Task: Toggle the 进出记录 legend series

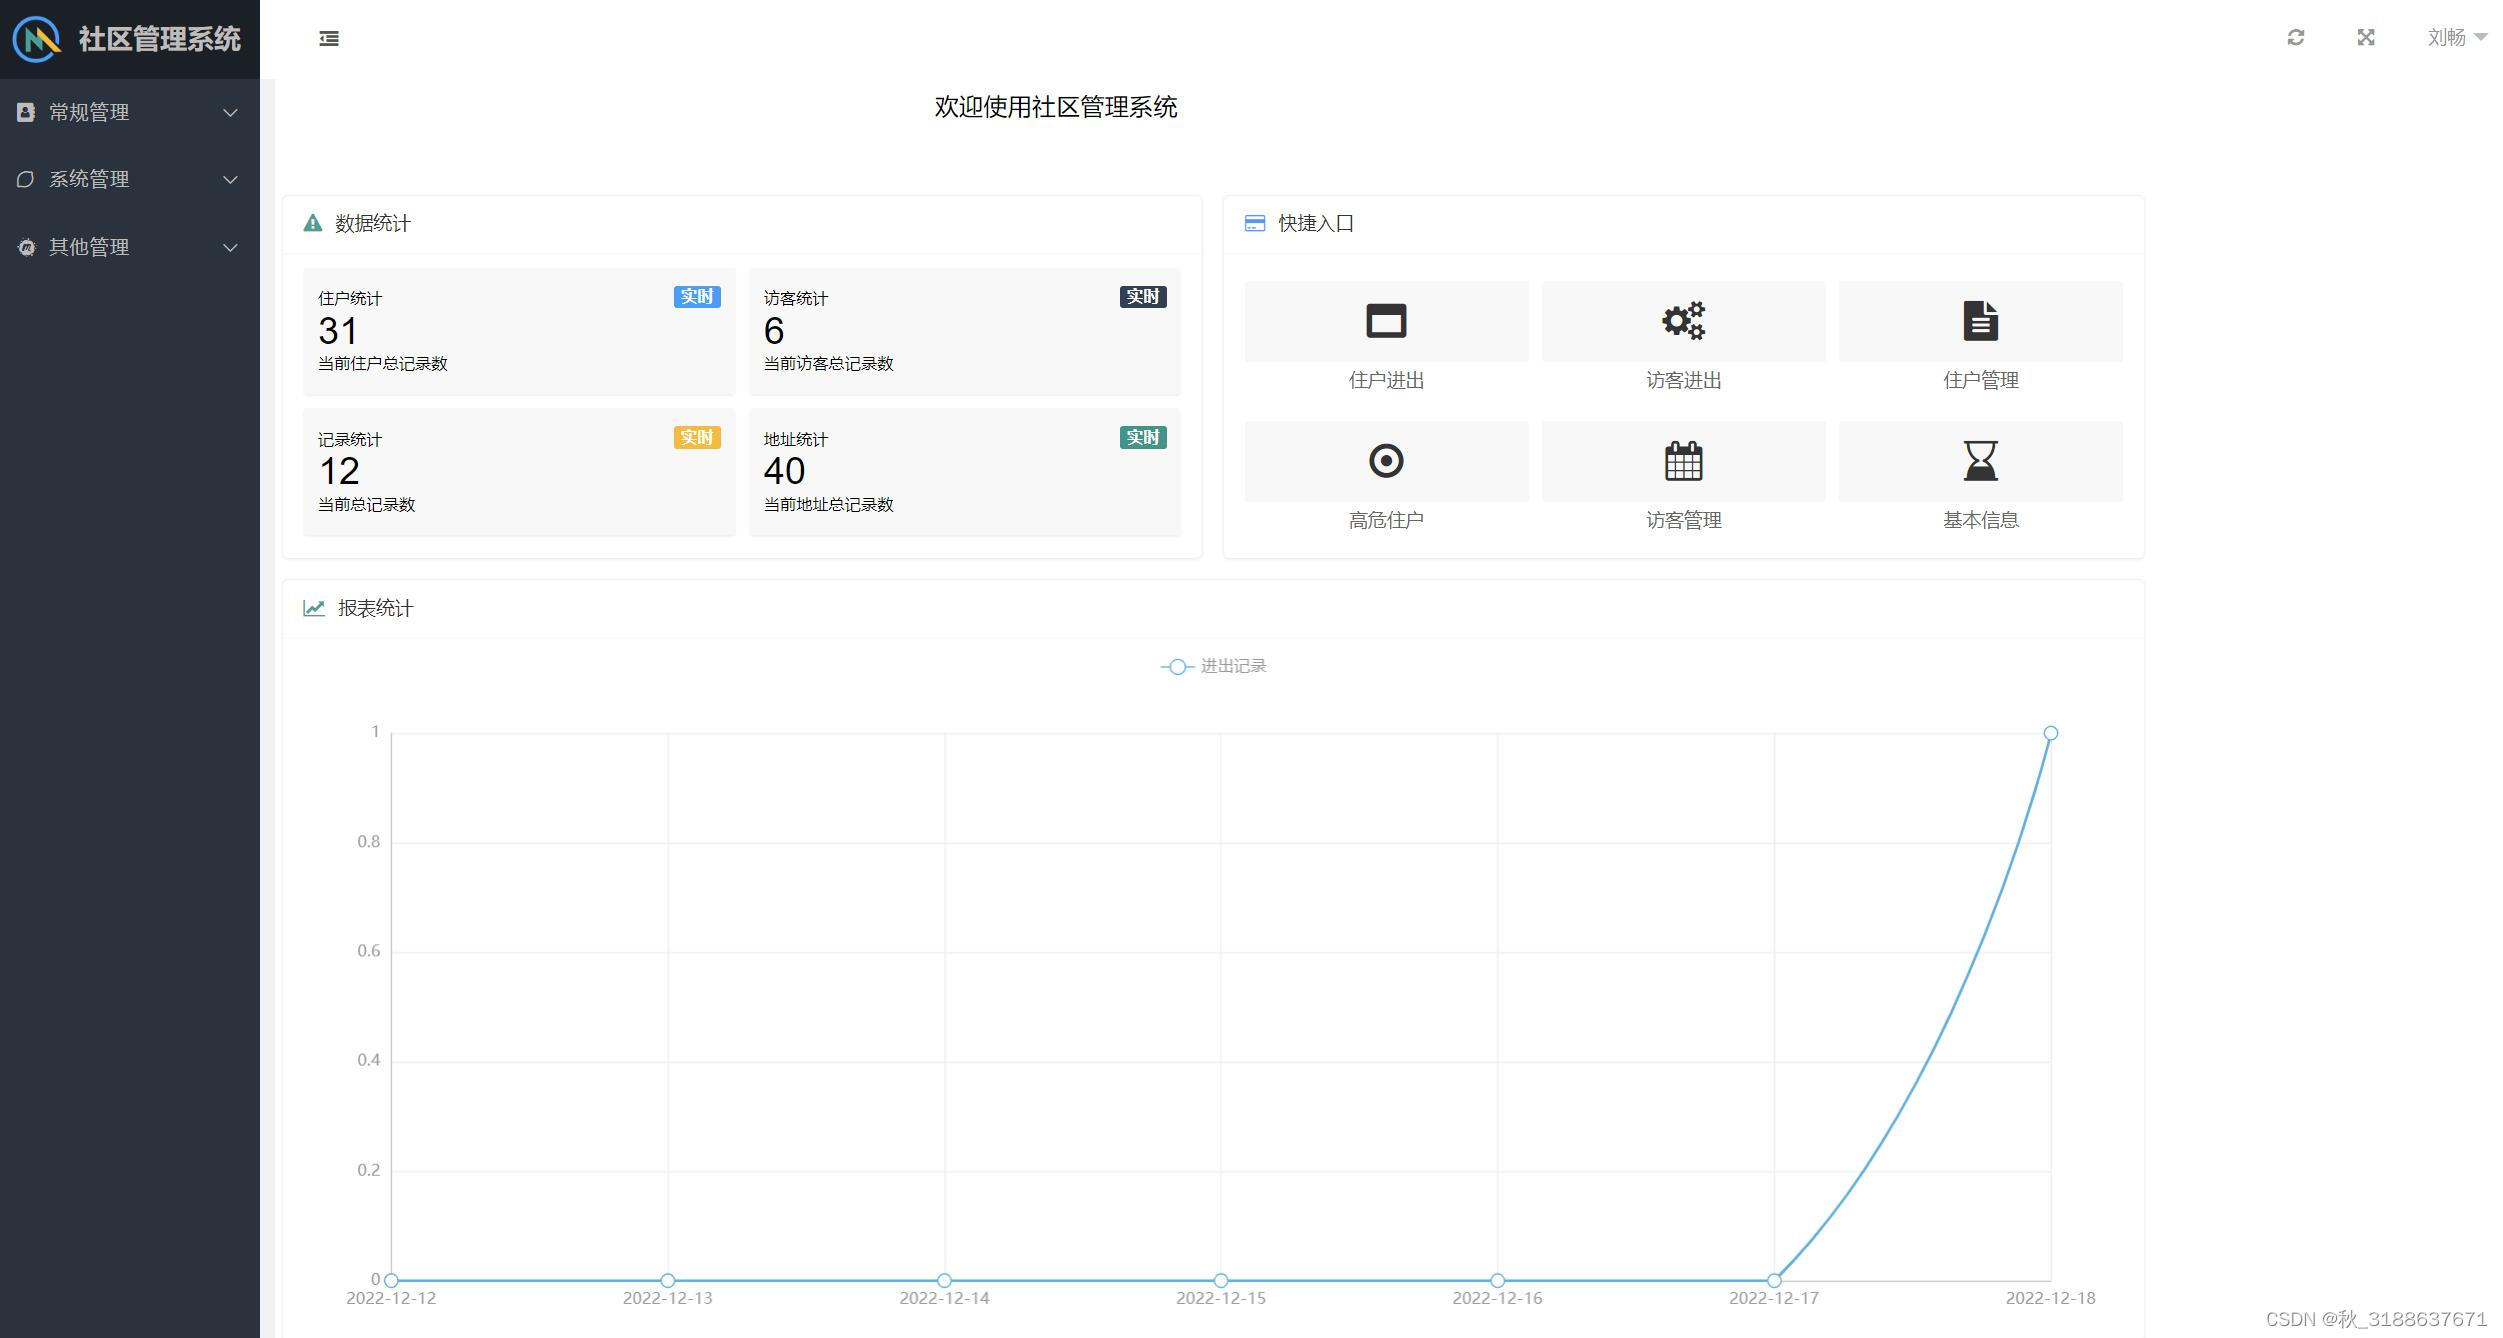Action: pyautogui.click(x=1213, y=666)
